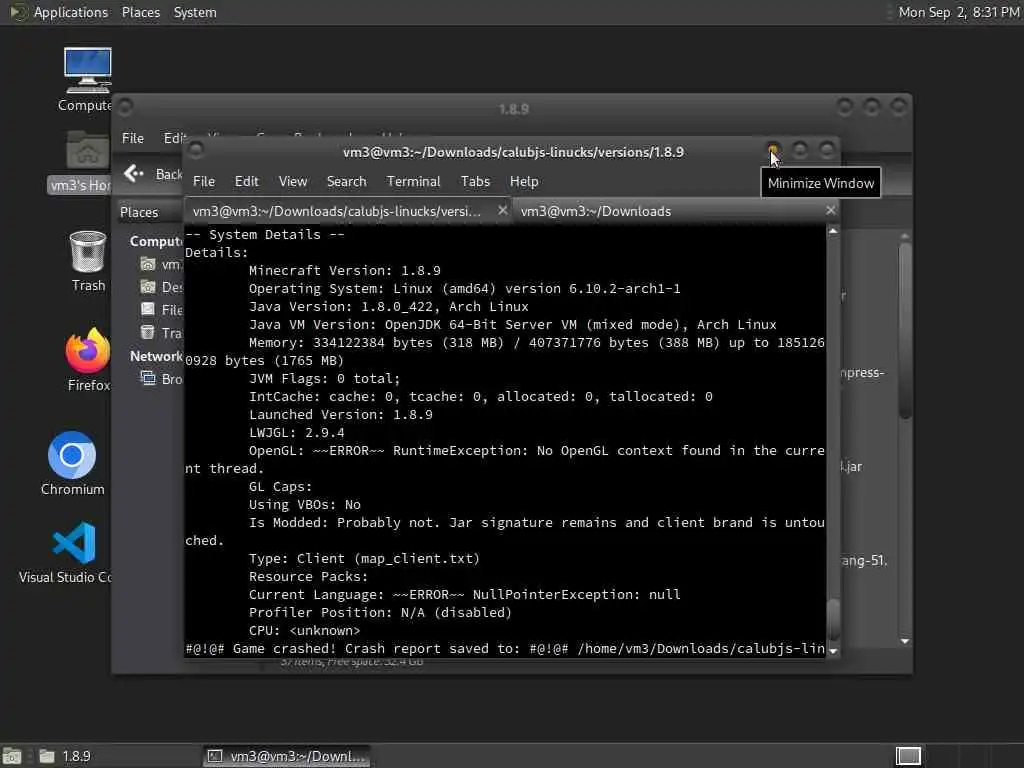Open the Terminal menu
Screen dimensions: 1024x768
point(413,182)
